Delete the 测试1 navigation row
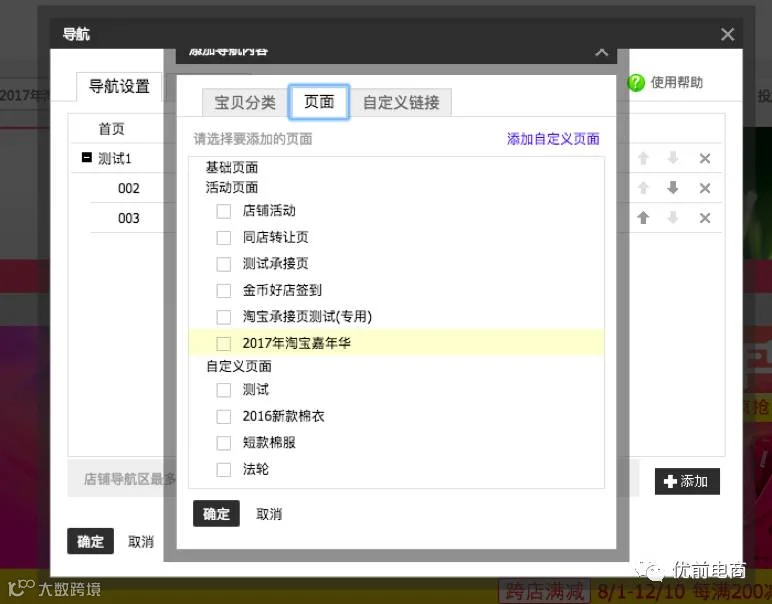The image size is (772, 604). (x=705, y=158)
